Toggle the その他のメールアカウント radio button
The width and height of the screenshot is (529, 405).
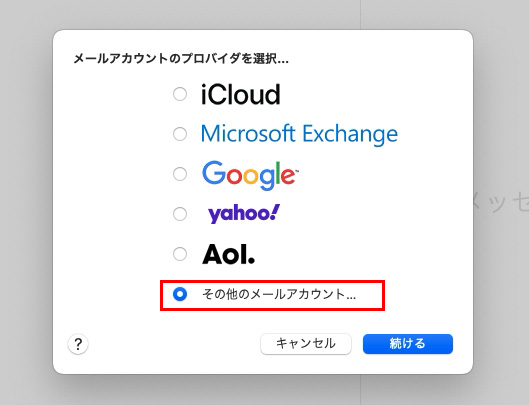coord(180,294)
